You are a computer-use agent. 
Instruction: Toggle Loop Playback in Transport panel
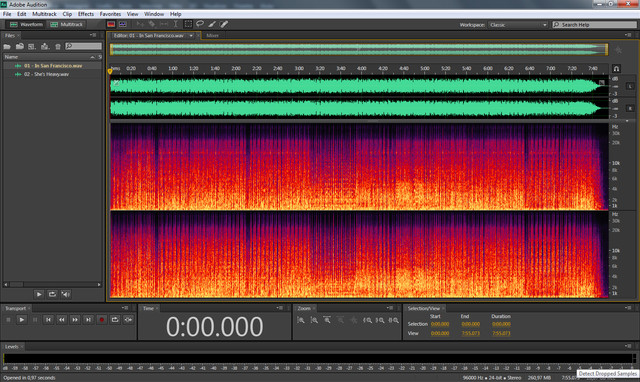(115, 320)
